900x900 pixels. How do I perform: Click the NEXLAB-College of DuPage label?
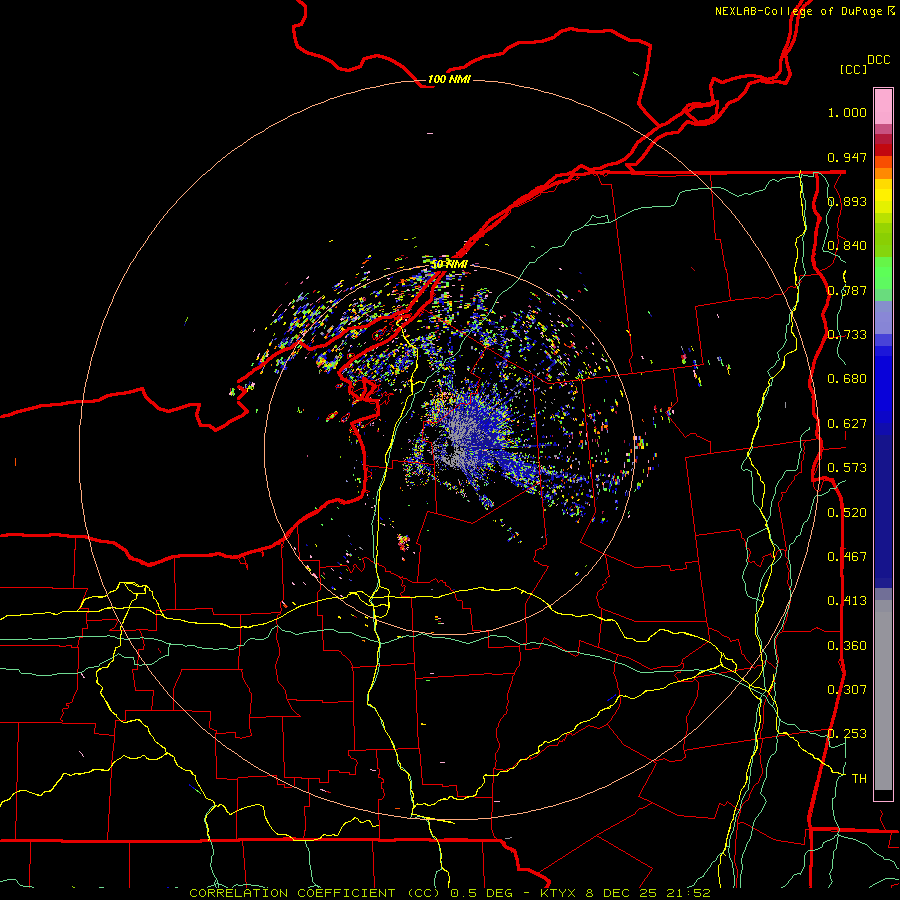click(804, 11)
